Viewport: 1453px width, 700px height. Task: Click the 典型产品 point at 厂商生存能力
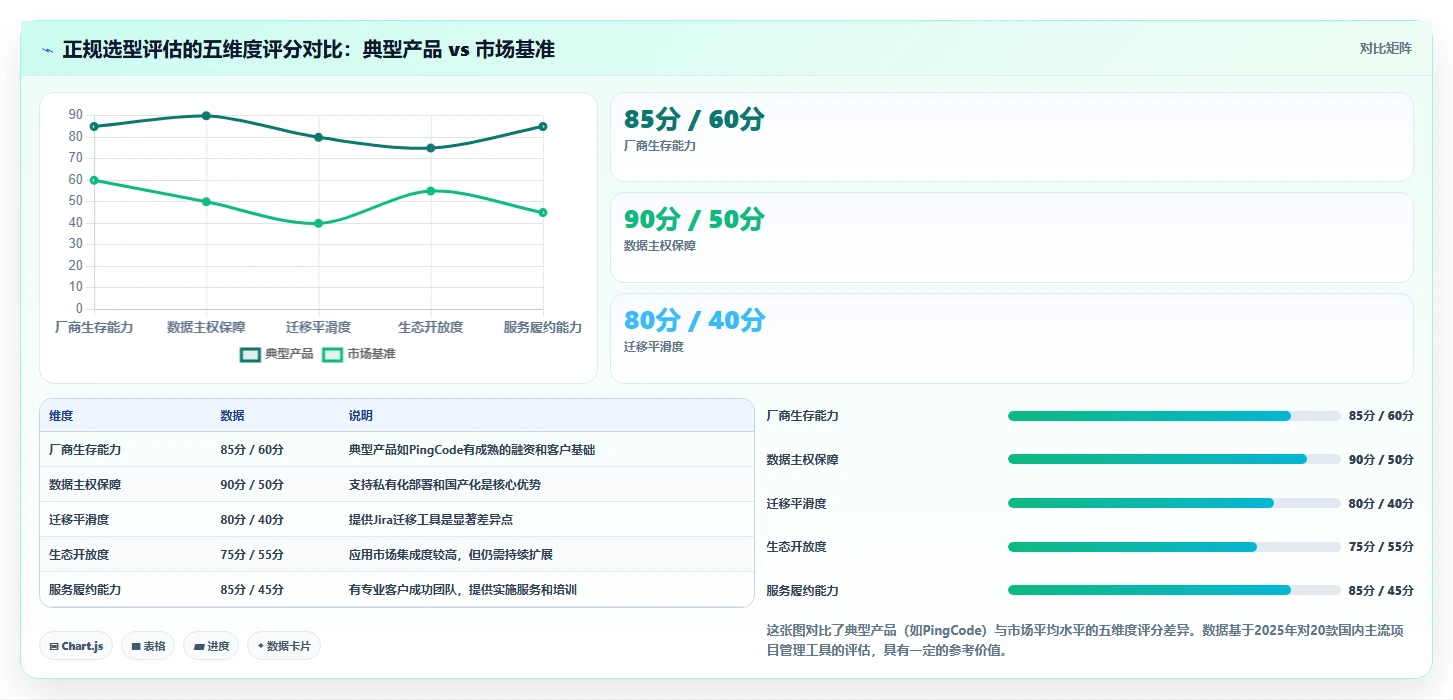coord(94,126)
